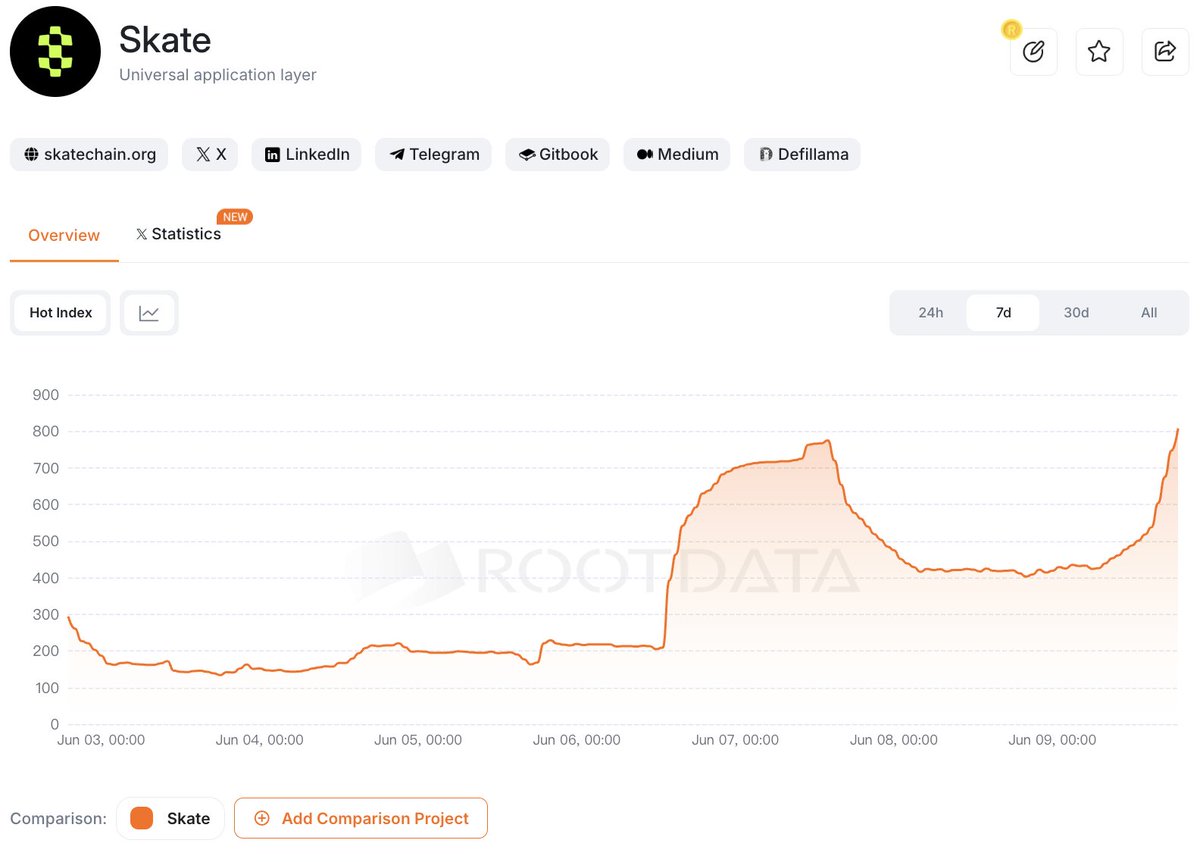The width and height of the screenshot is (1200, 862).
Task: Switch to the X Statistics tab
Action: click(x=179, y=234)
